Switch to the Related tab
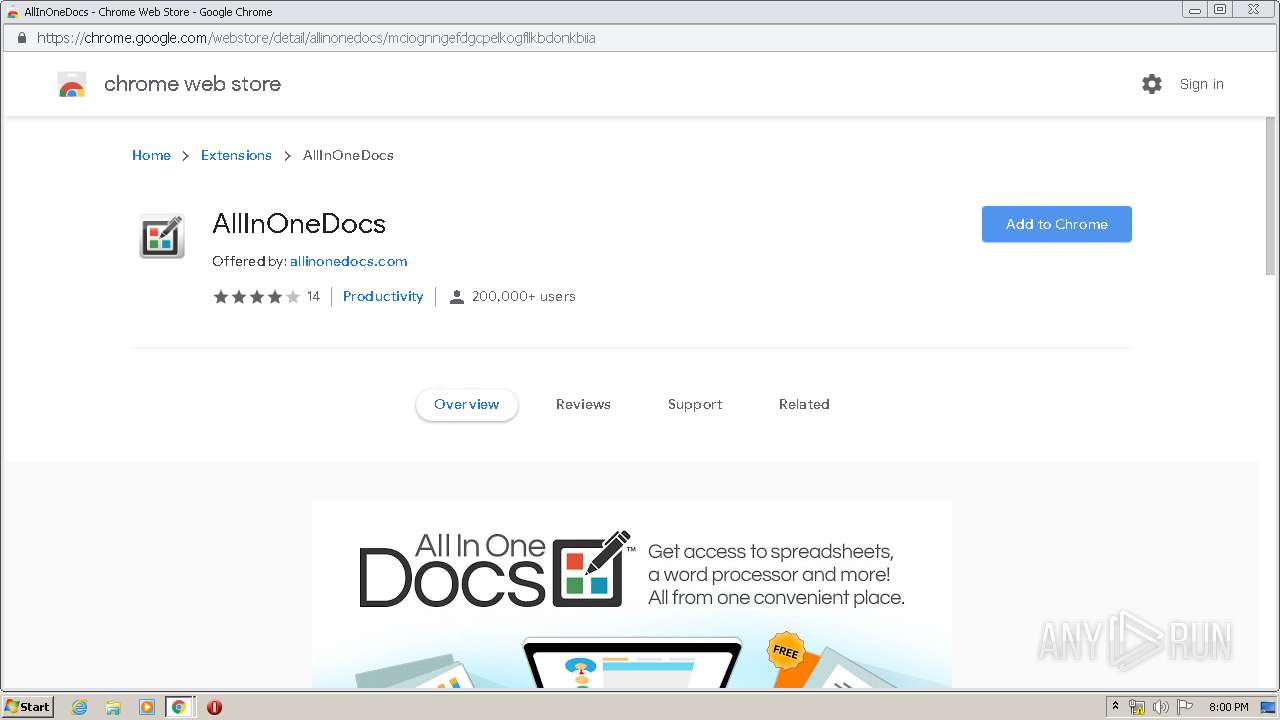This screenshot has width=1280, height=720. (x=804, y=404)
